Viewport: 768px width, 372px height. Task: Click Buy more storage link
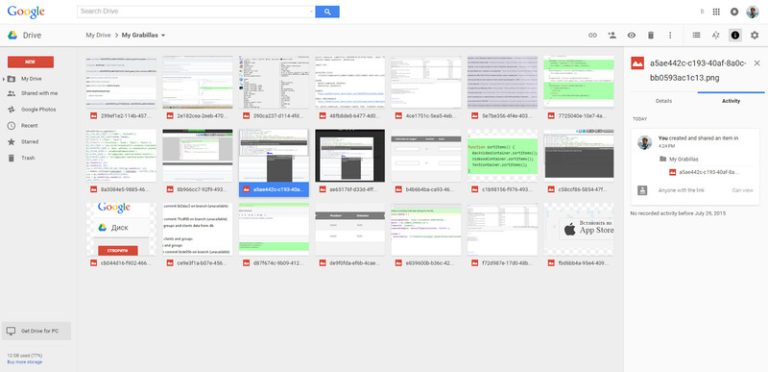pos(24,362)
